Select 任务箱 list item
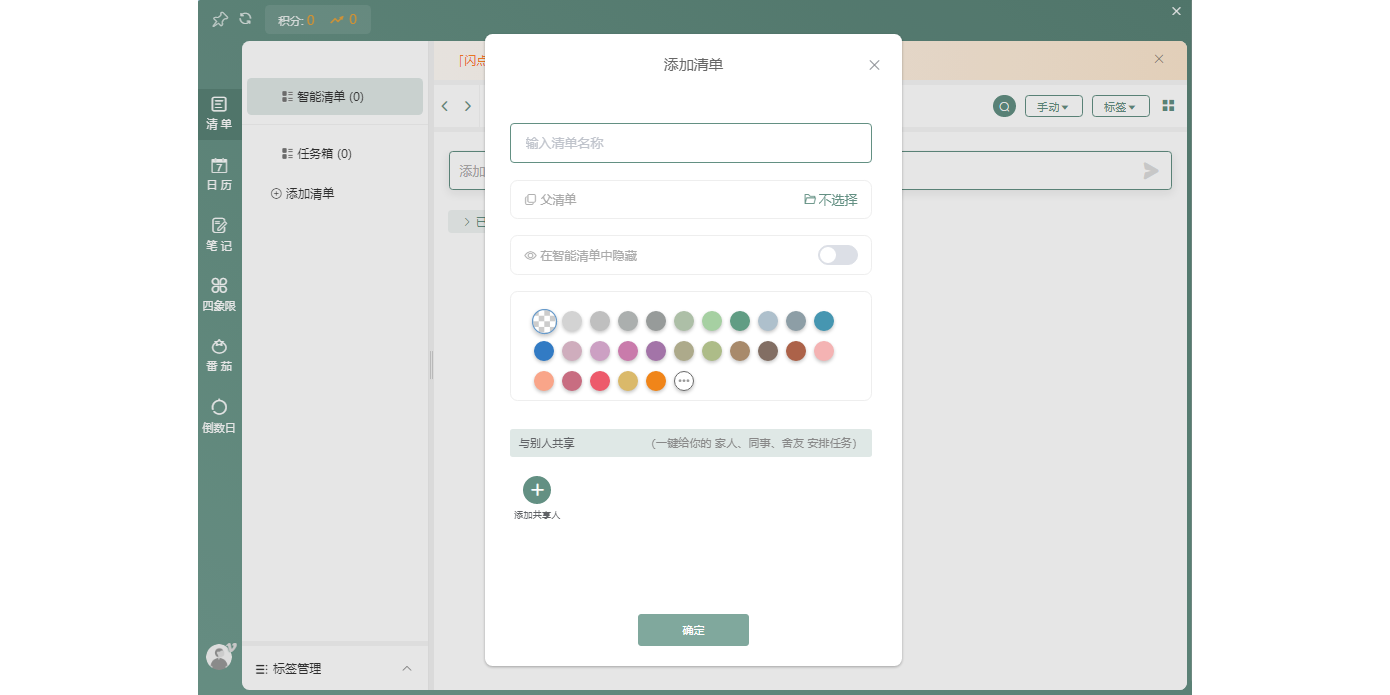 click(324, 154)
